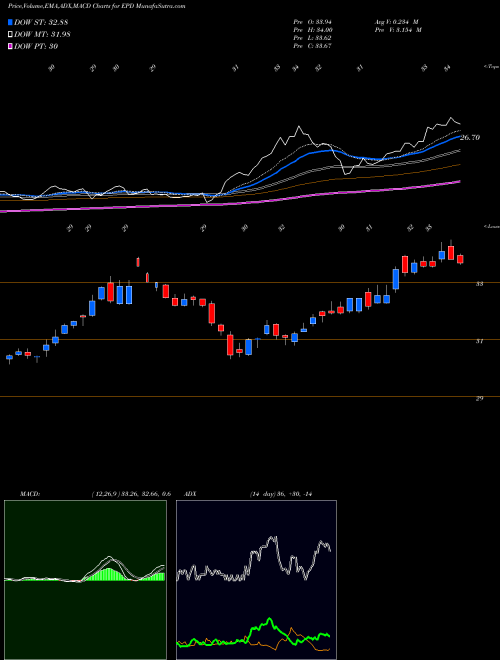Select the 'Avg V: 6.234 M' volume text

(x=397, y=22)
